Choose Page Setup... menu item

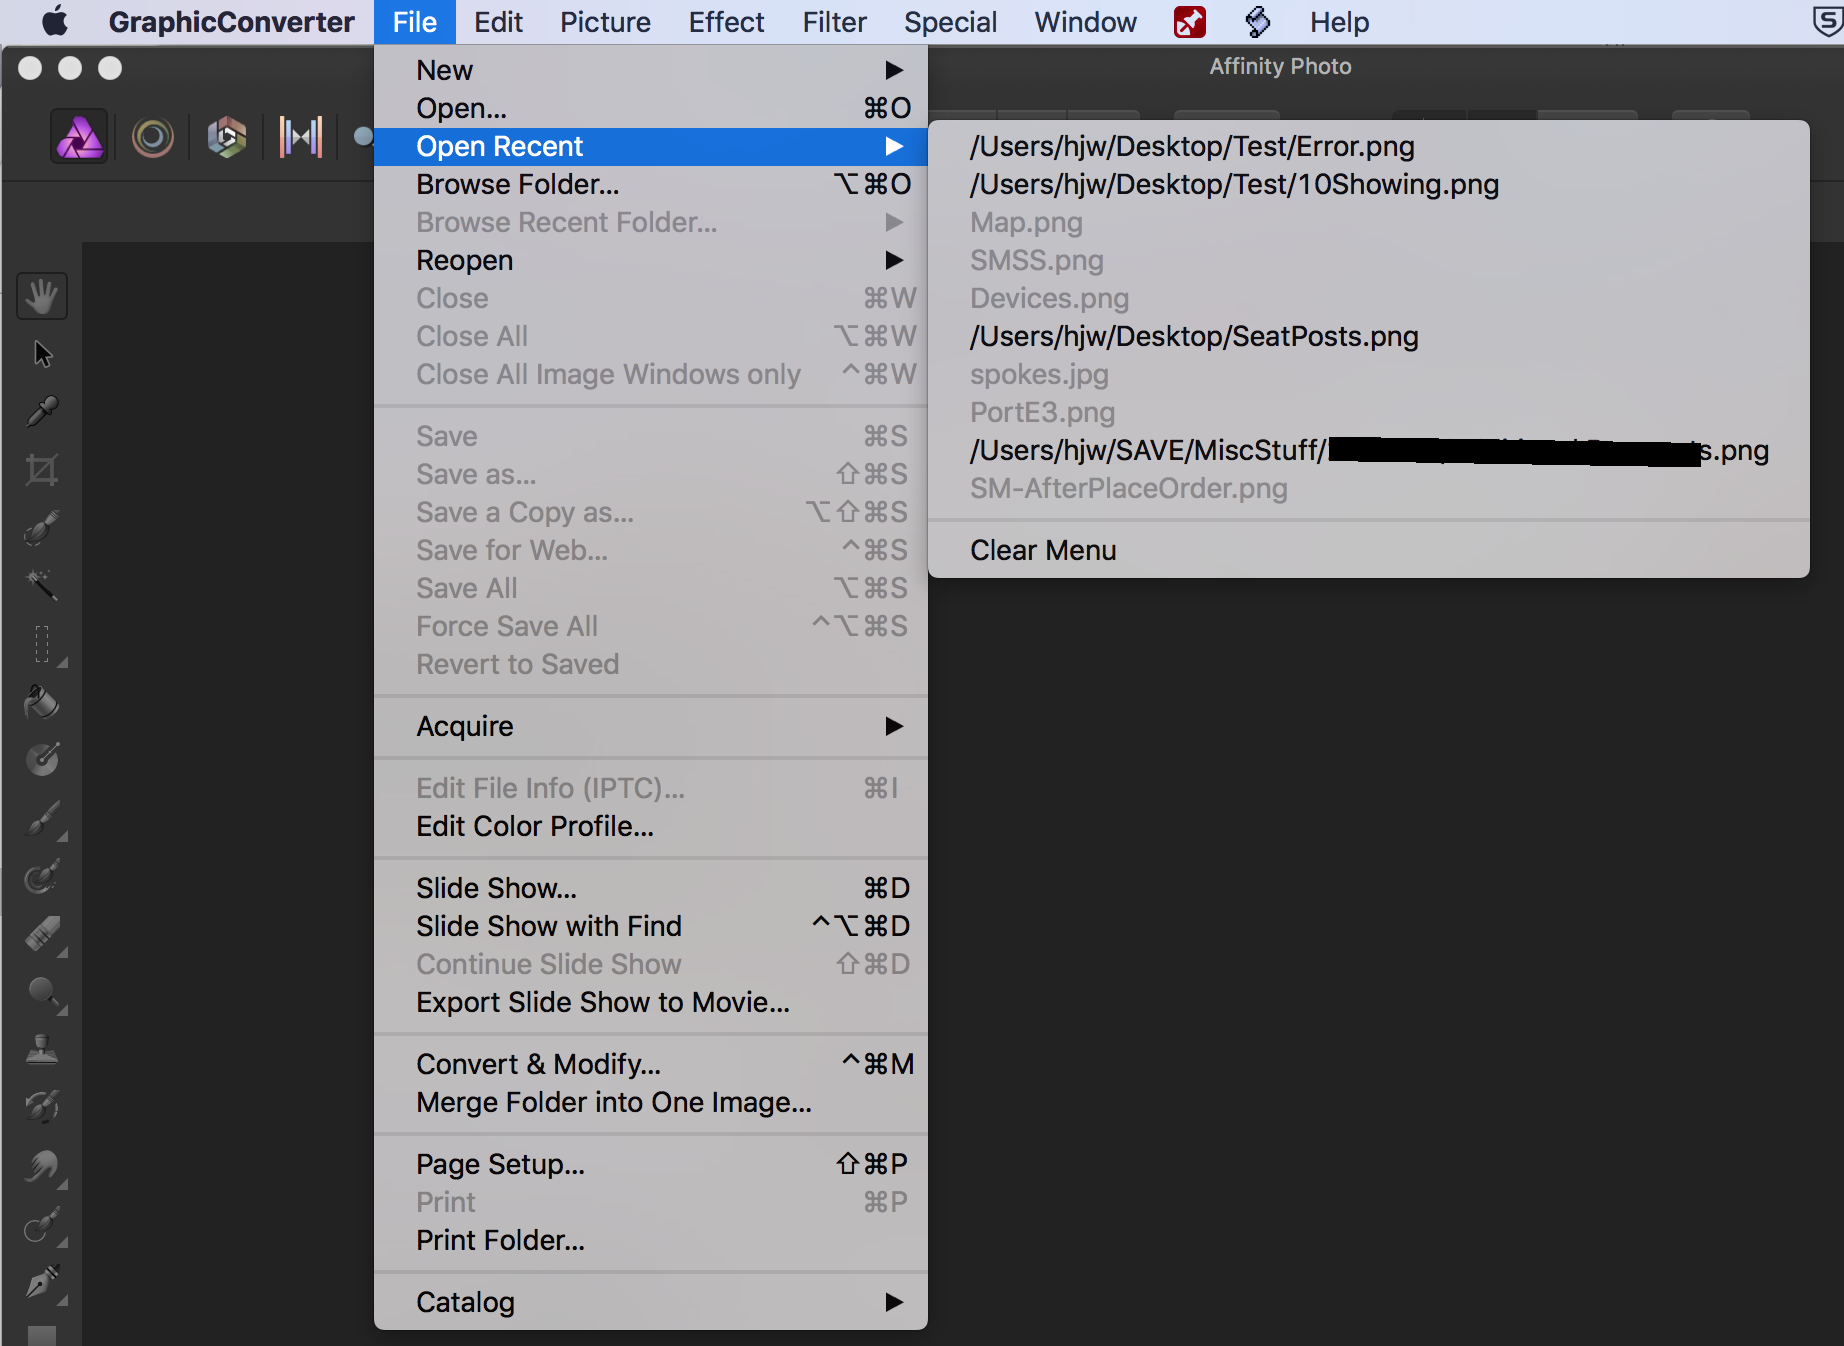coord(650,1164)
